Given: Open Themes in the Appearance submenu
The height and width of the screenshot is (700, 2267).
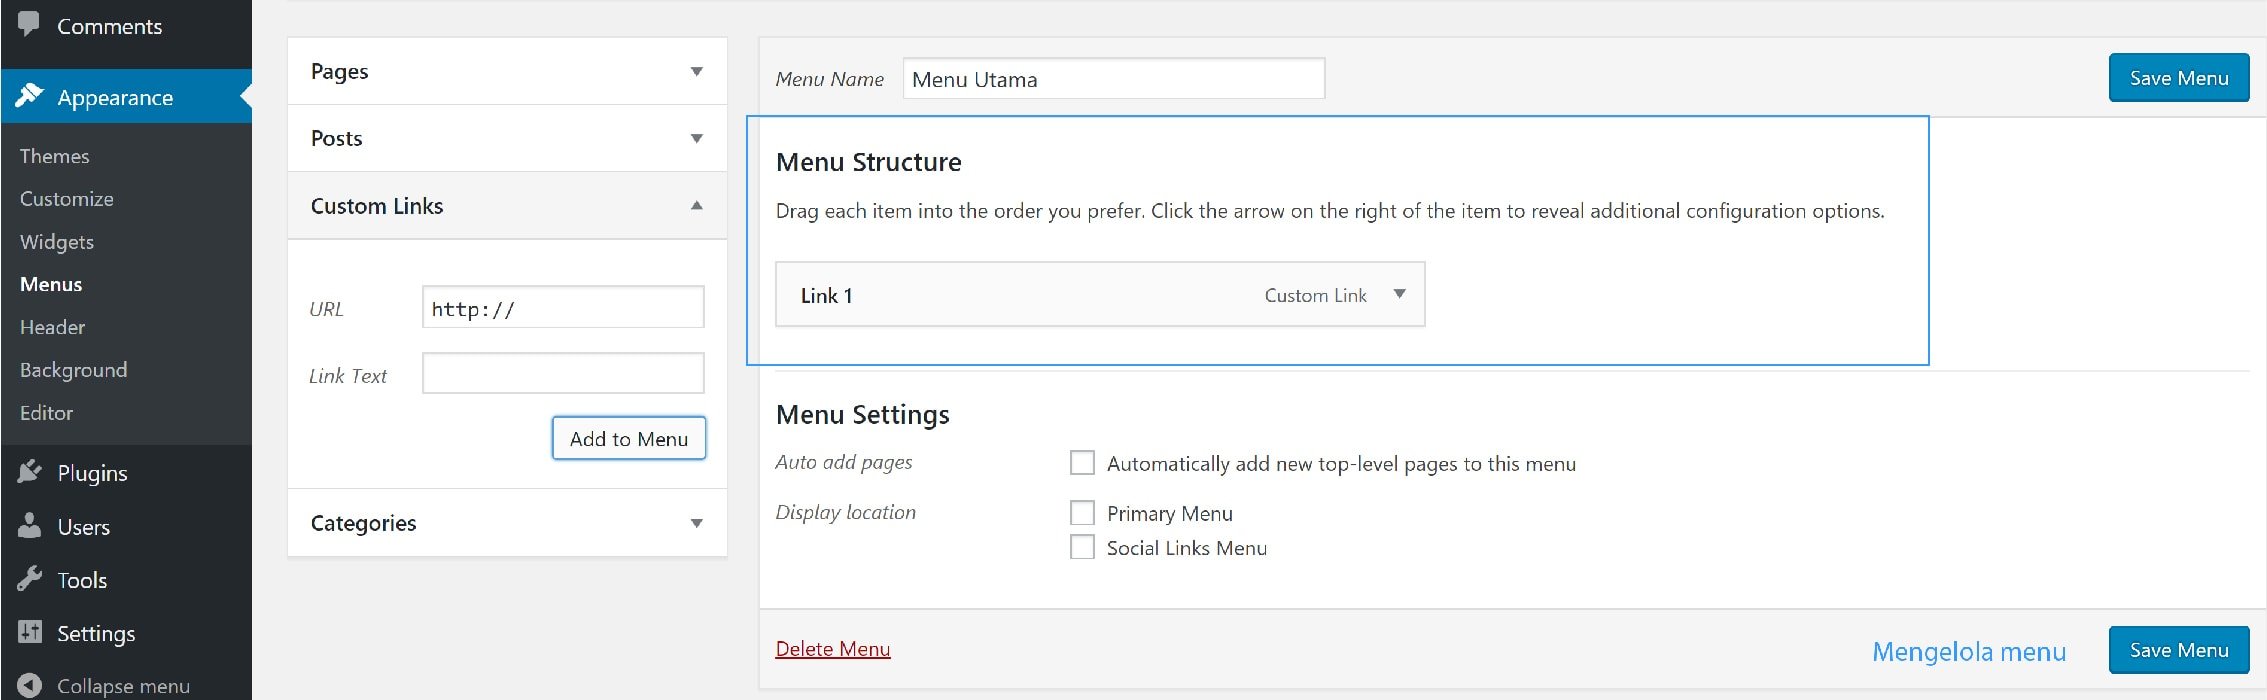Looking at the screenshot, I should tap(55, 156).
